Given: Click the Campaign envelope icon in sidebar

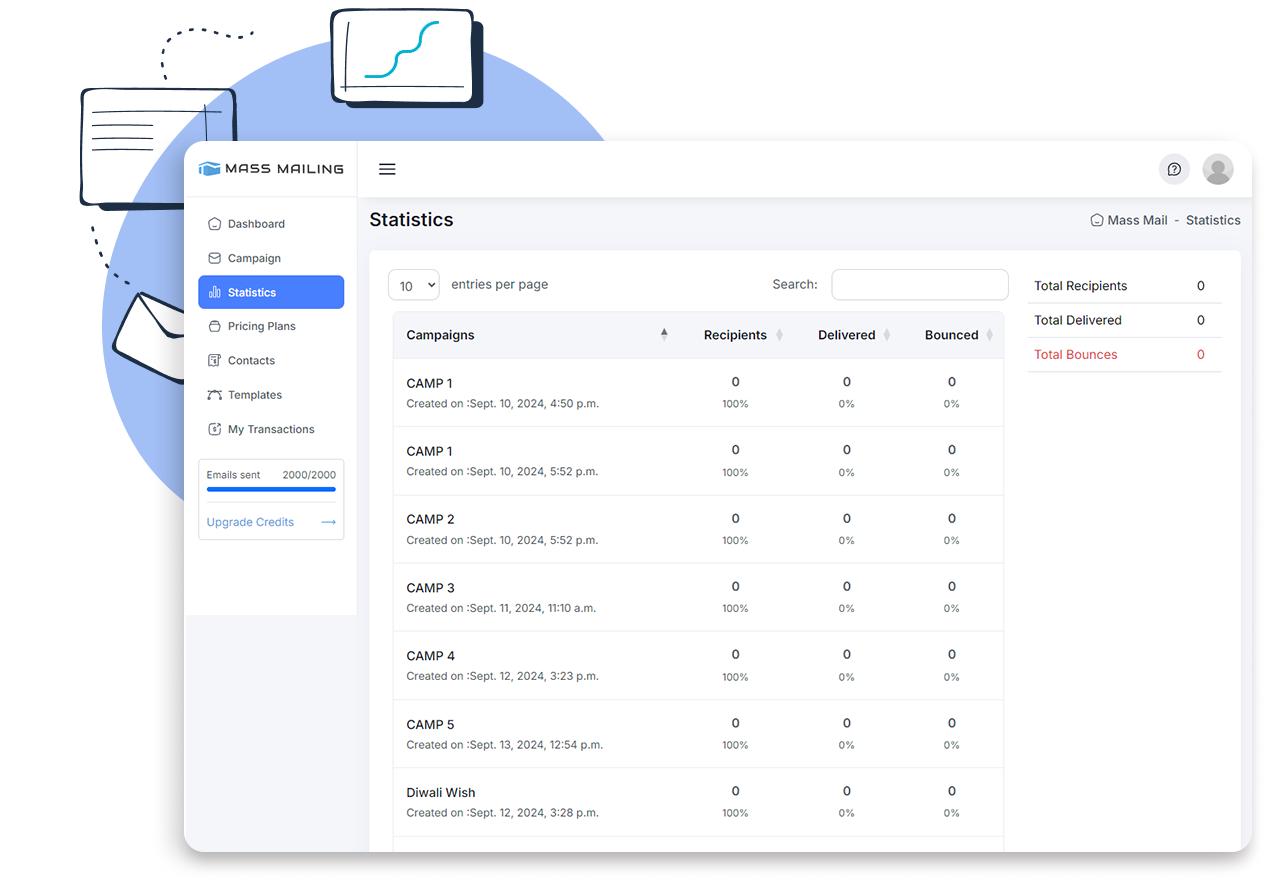Looking at the screenshot, I should coord(214,258).
